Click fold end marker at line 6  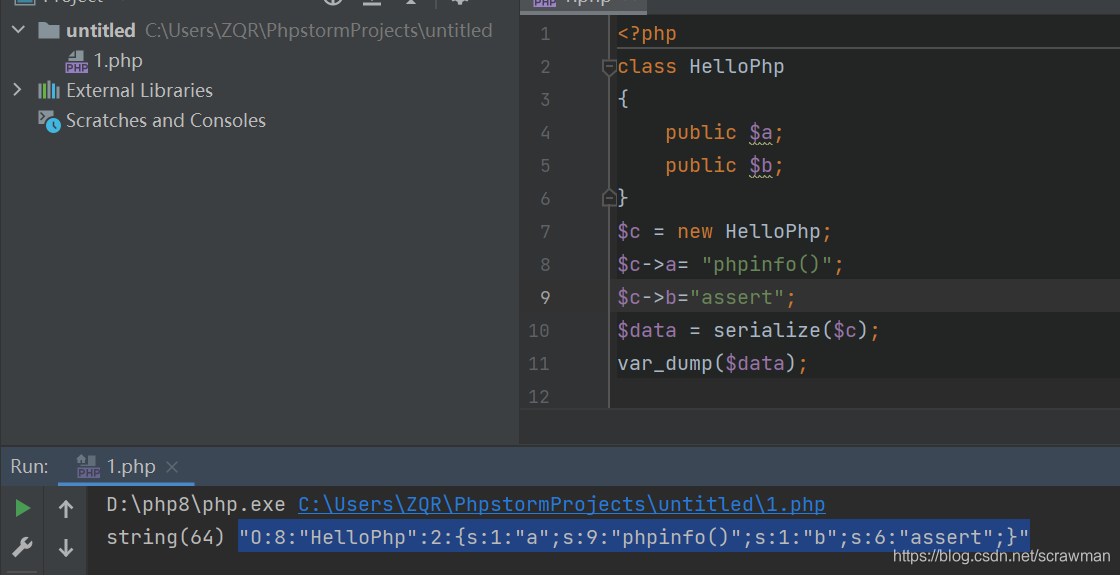tap(609, 198)
